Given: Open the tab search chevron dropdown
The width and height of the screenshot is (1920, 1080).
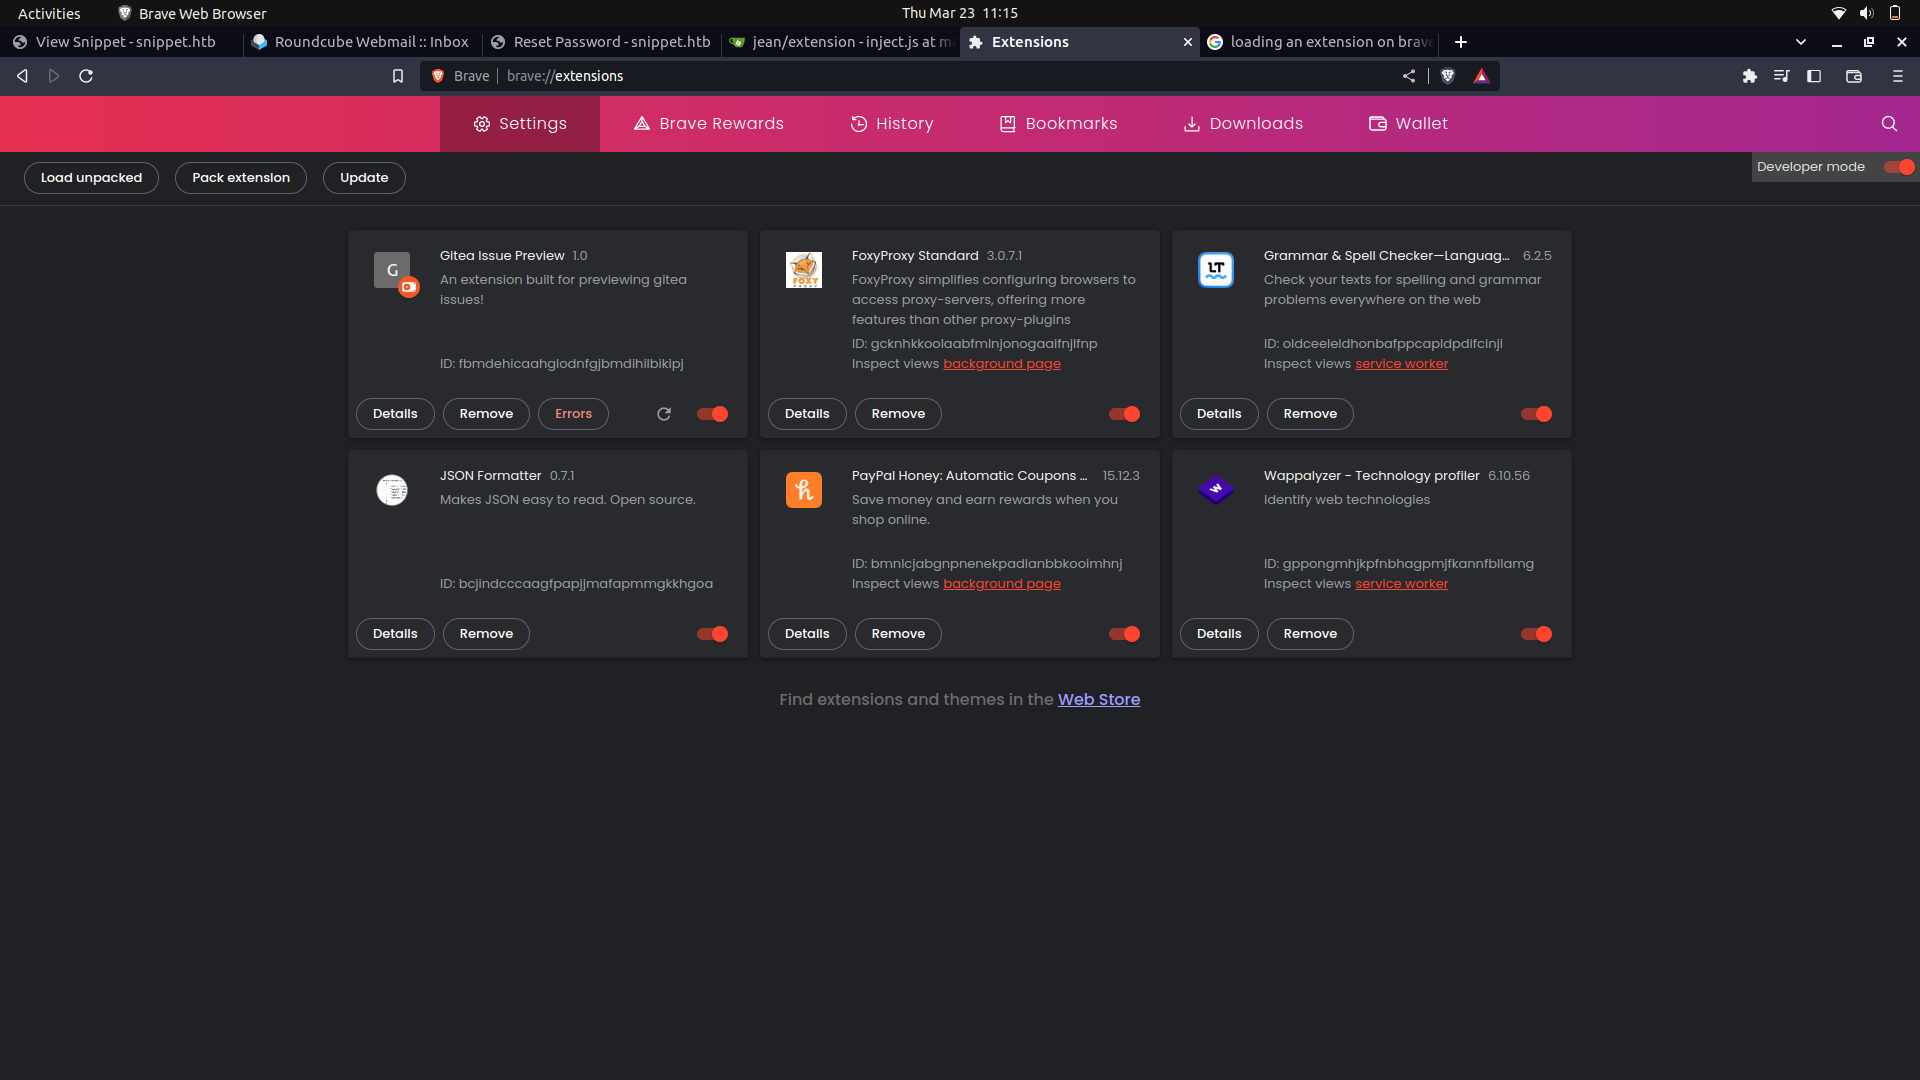Looking at the screenshot, I should (x=1801, y=42).
